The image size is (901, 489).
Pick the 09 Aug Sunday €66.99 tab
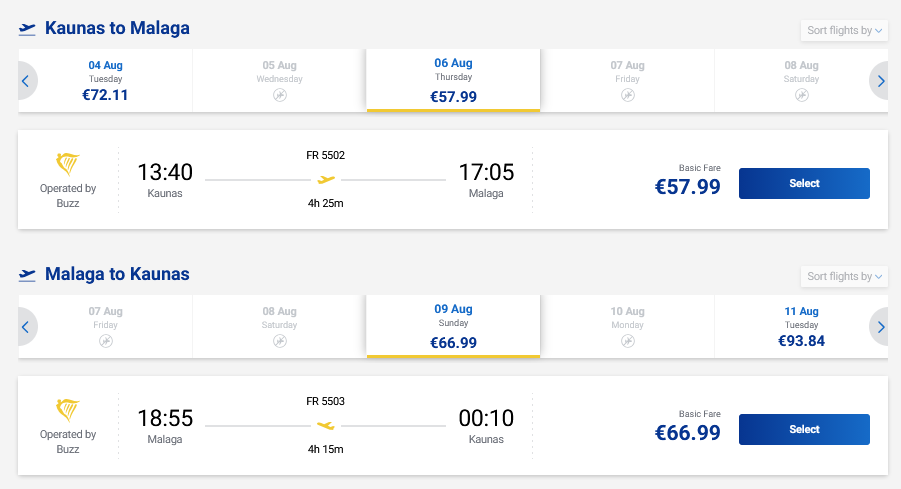tap(453, 327)
